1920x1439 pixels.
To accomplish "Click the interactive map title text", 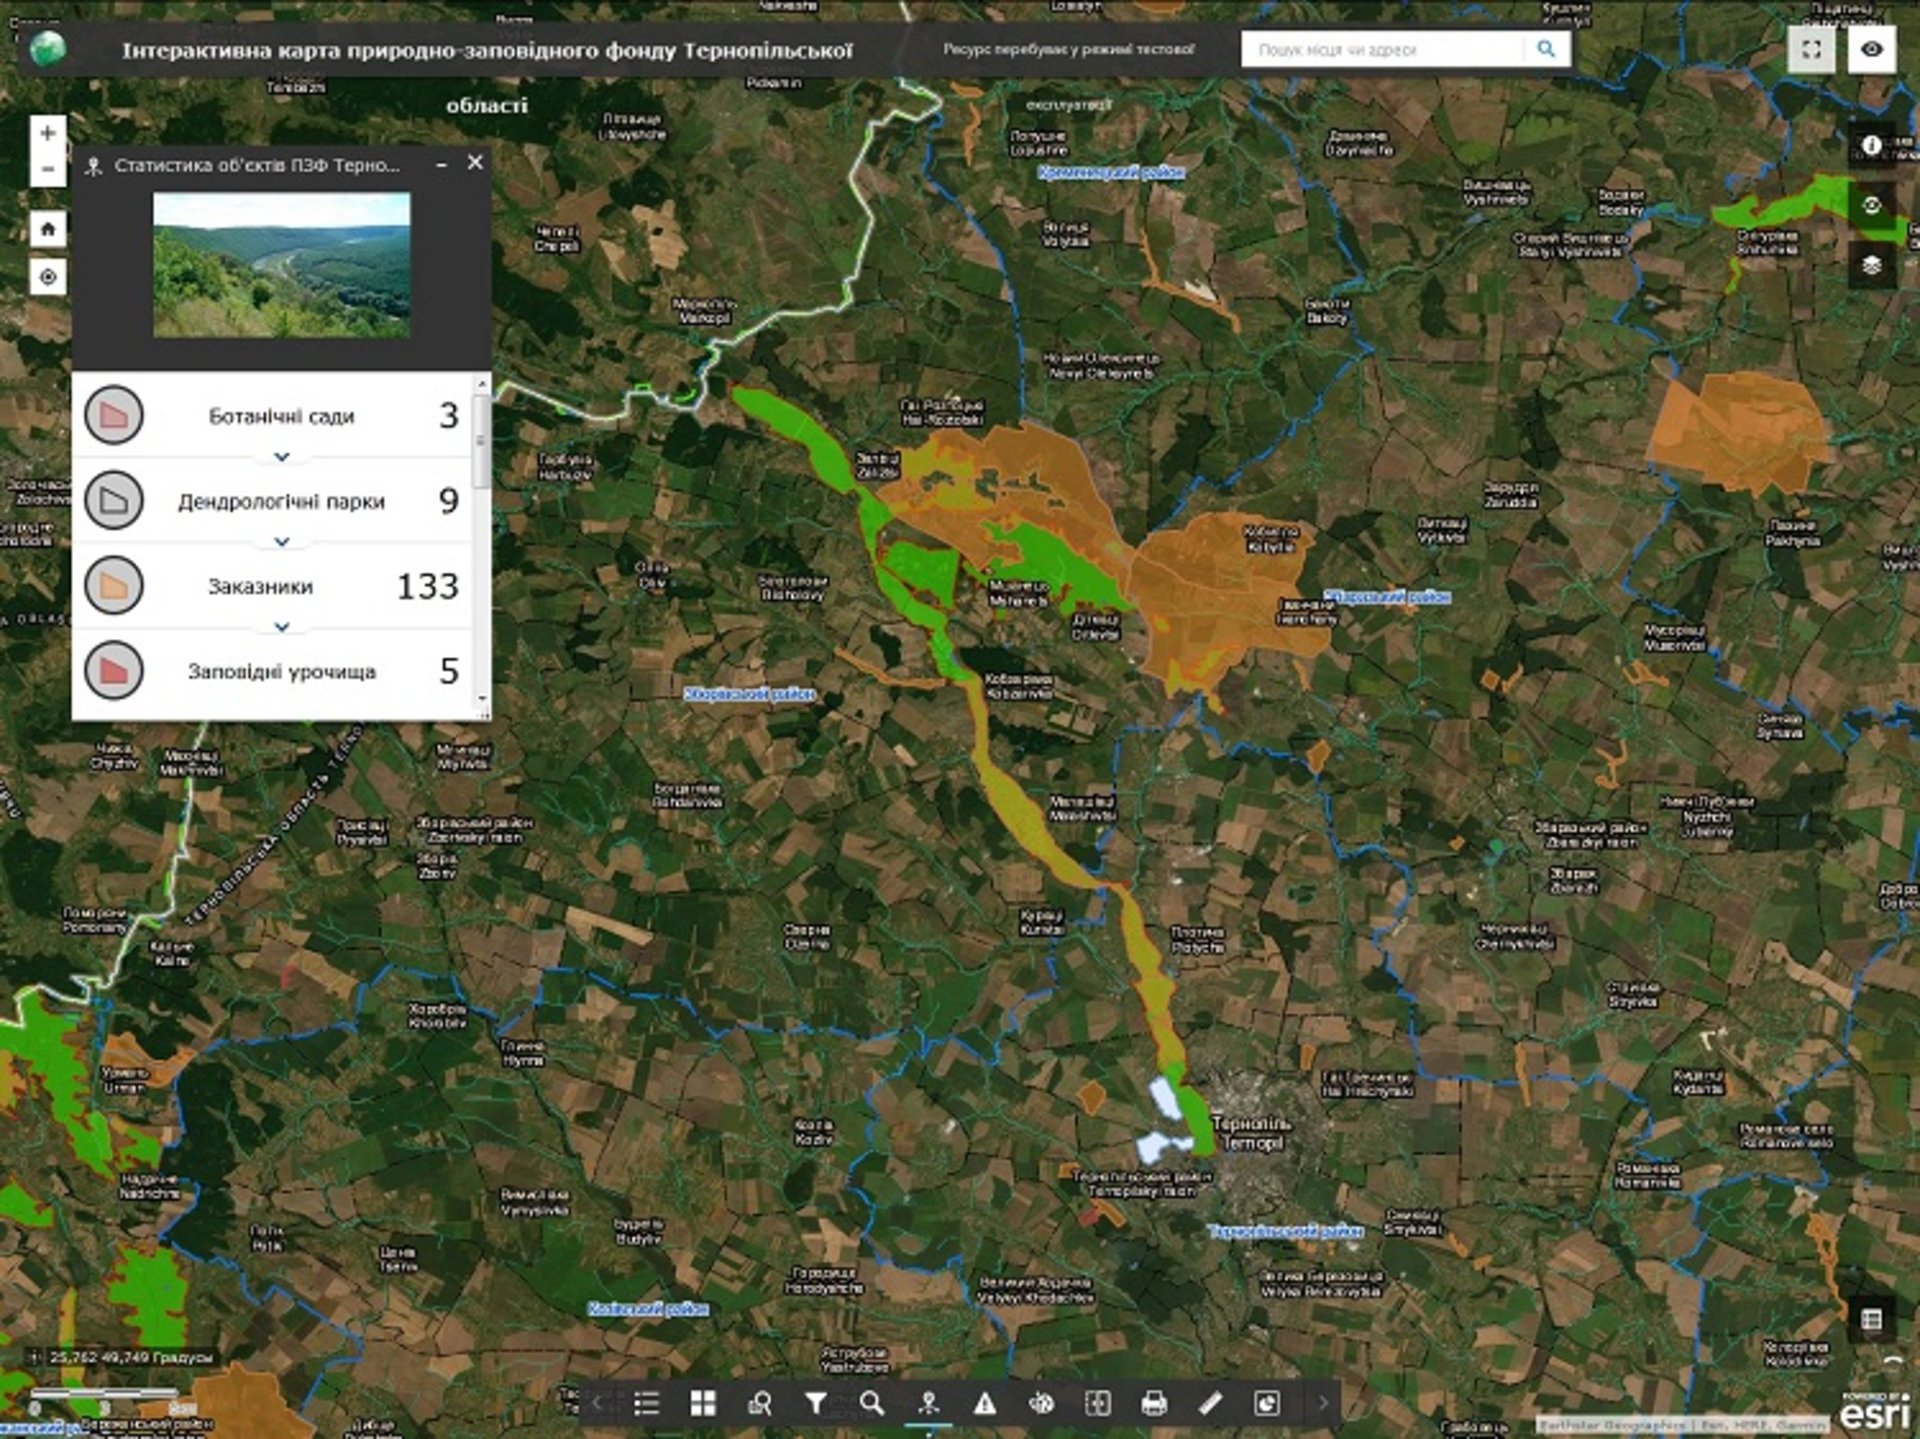I will pyautogui.click(x=487, y=50).
